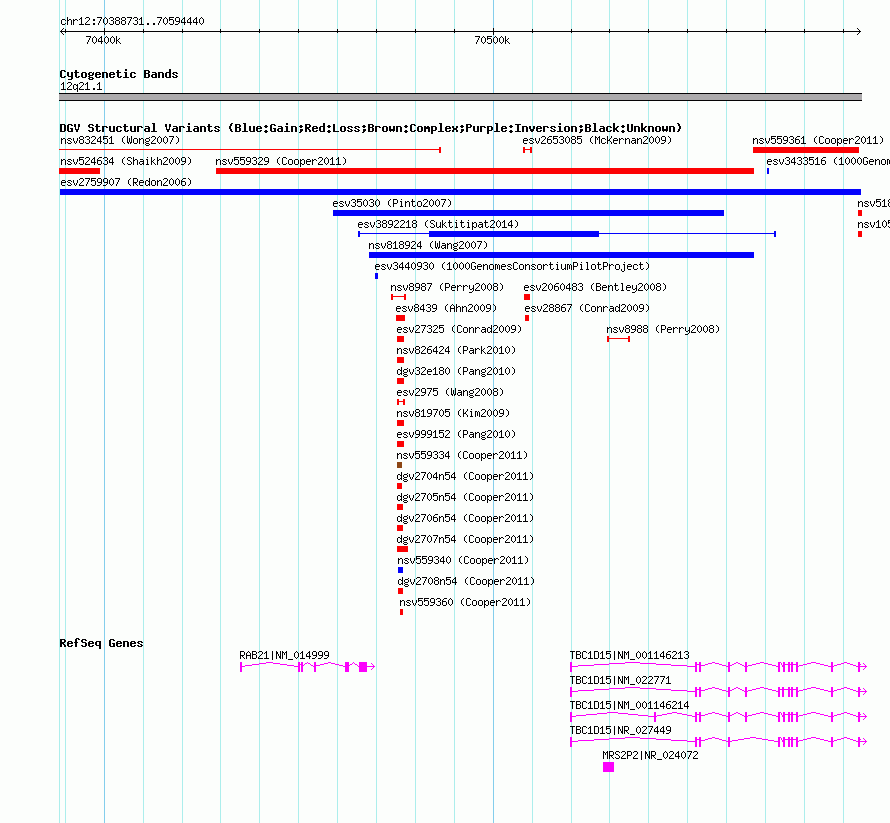Click esv3440930 (1000GenomesConsortiumPilotProject) label
This screenshot has height=823, width=890.
pyautogui.click(x=512, y=266)
